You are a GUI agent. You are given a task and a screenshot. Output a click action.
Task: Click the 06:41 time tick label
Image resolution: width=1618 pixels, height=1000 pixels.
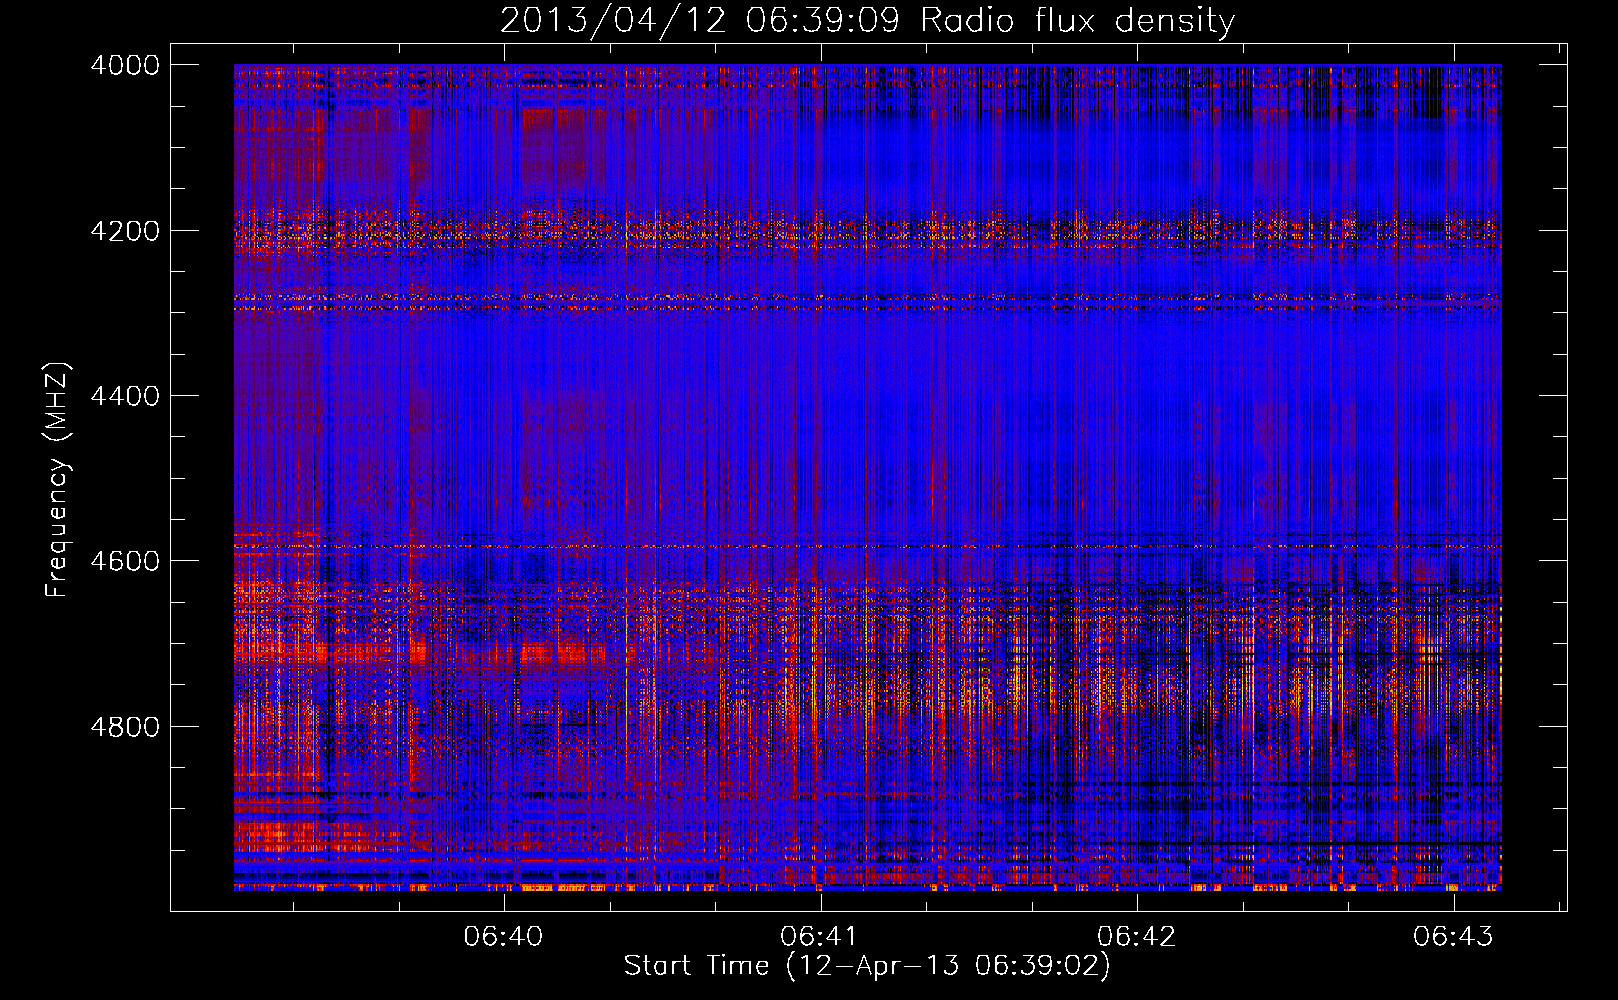pos(820,936)
